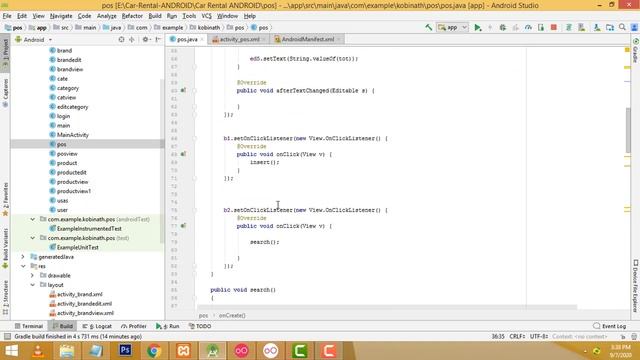The height and width of the screenshot is (360, 640).
Task: Stop the running app with red square
Action: click(x=554, y=27)
